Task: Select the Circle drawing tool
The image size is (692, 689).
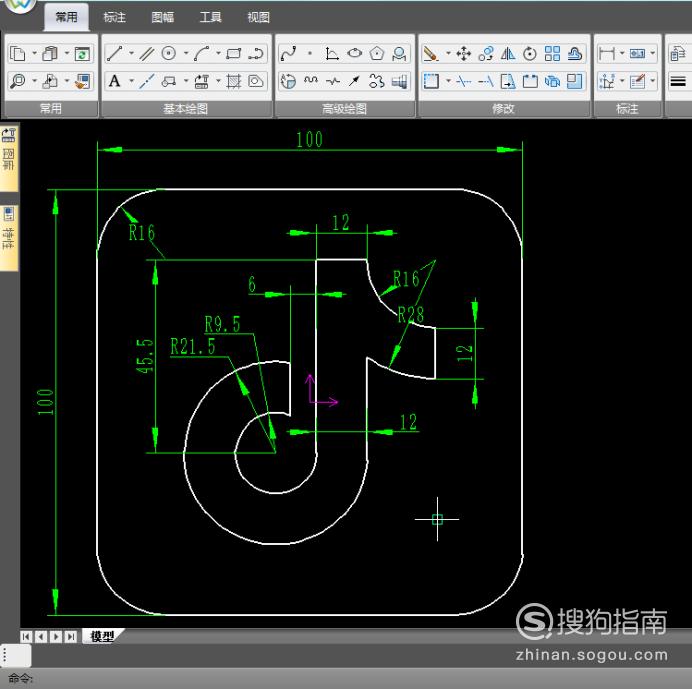Action: (x=169, y=54)
